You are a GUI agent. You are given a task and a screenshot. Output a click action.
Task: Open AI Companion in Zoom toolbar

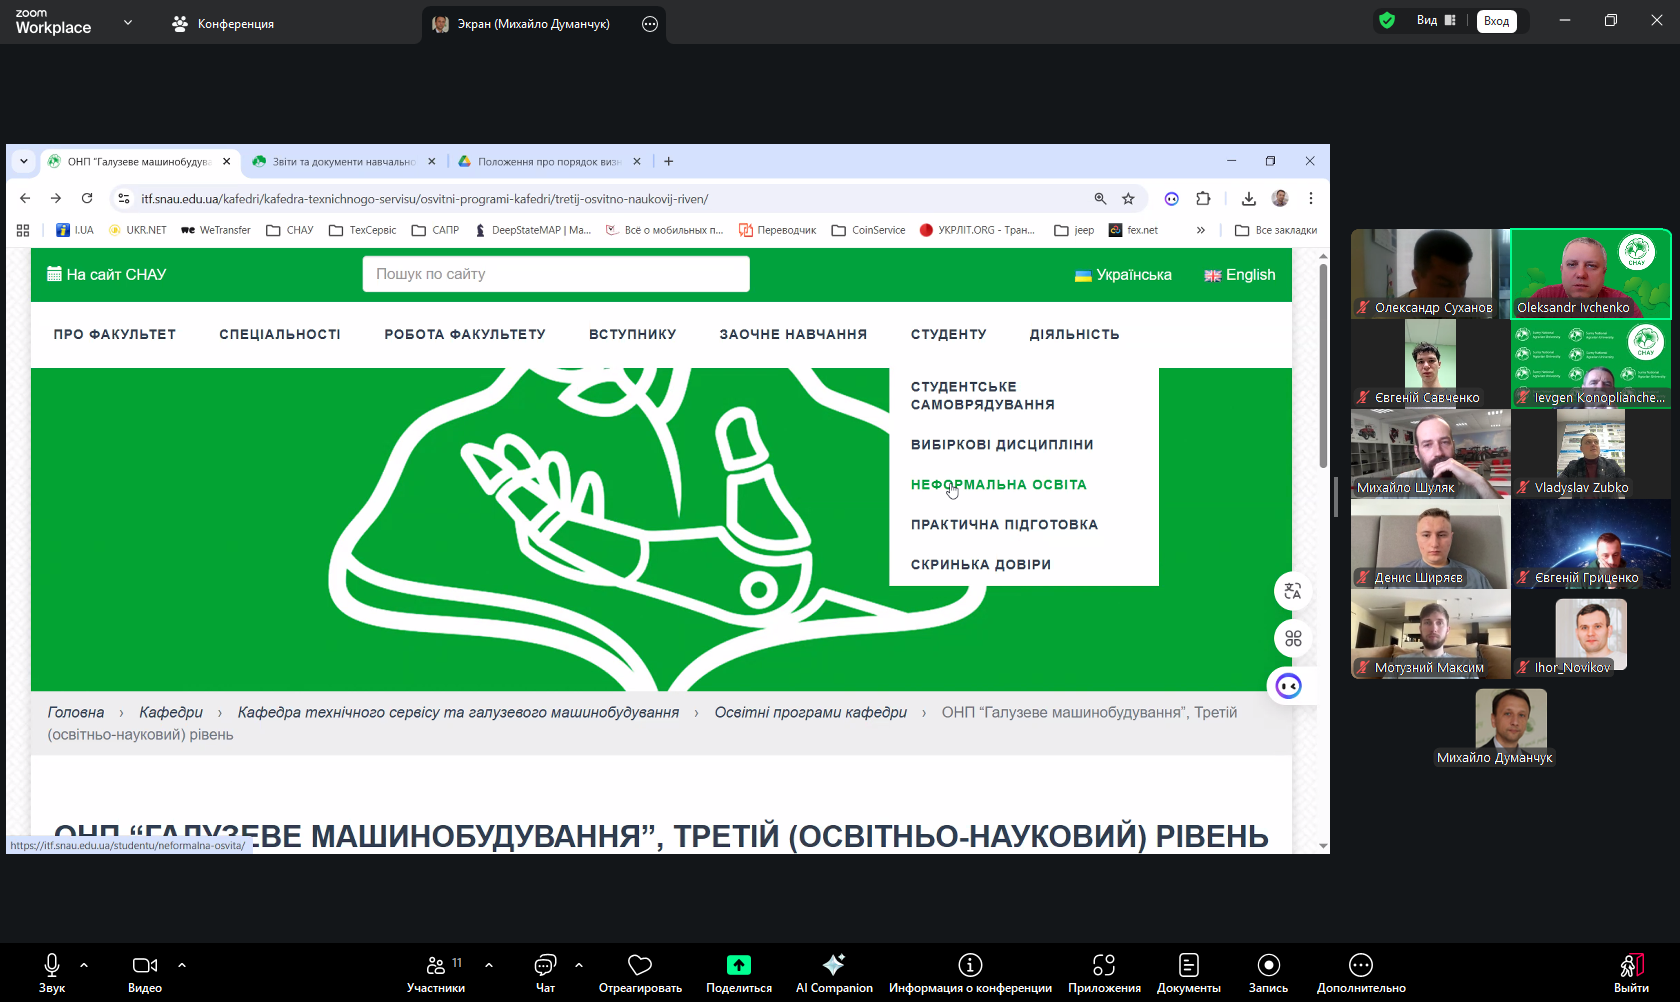833,965
